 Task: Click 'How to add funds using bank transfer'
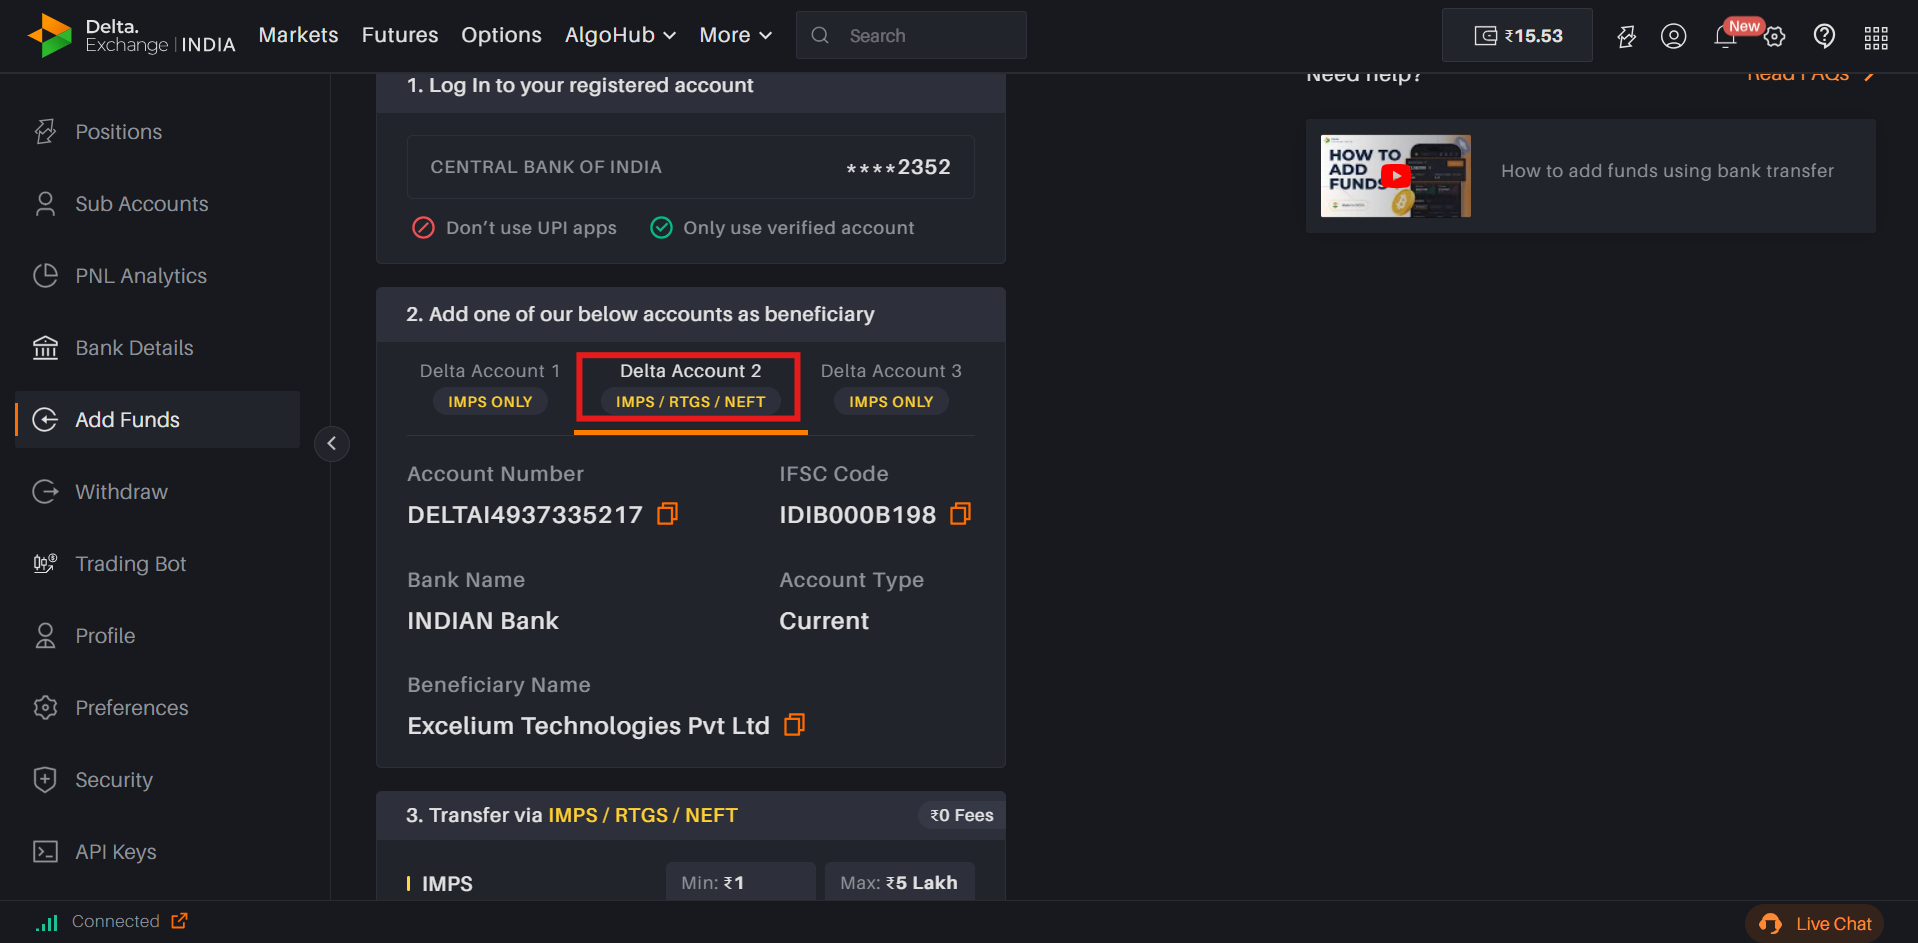pyautogui.click(x=1667, y=171)
